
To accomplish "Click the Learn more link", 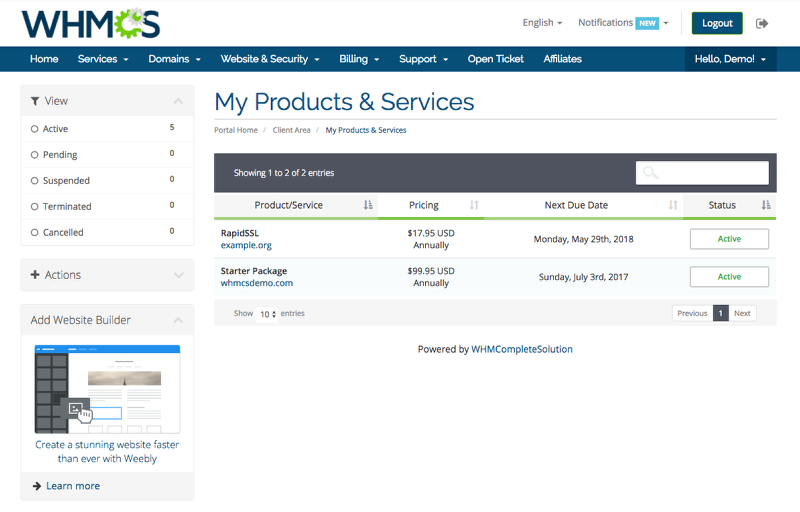I will tap(73, 486).
